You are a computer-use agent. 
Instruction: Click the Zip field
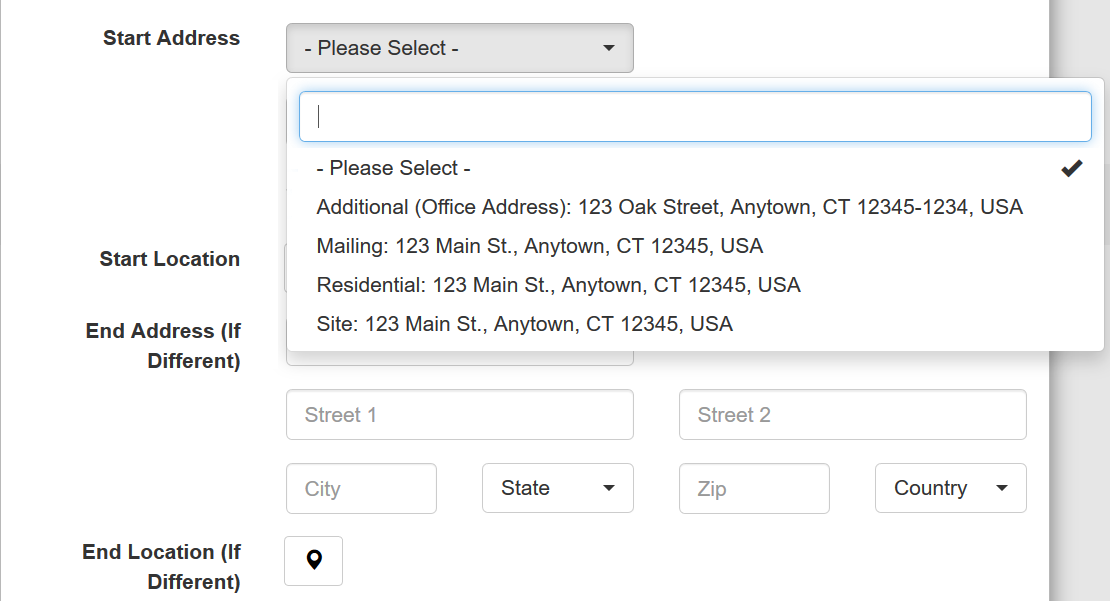tap(754, 488)
